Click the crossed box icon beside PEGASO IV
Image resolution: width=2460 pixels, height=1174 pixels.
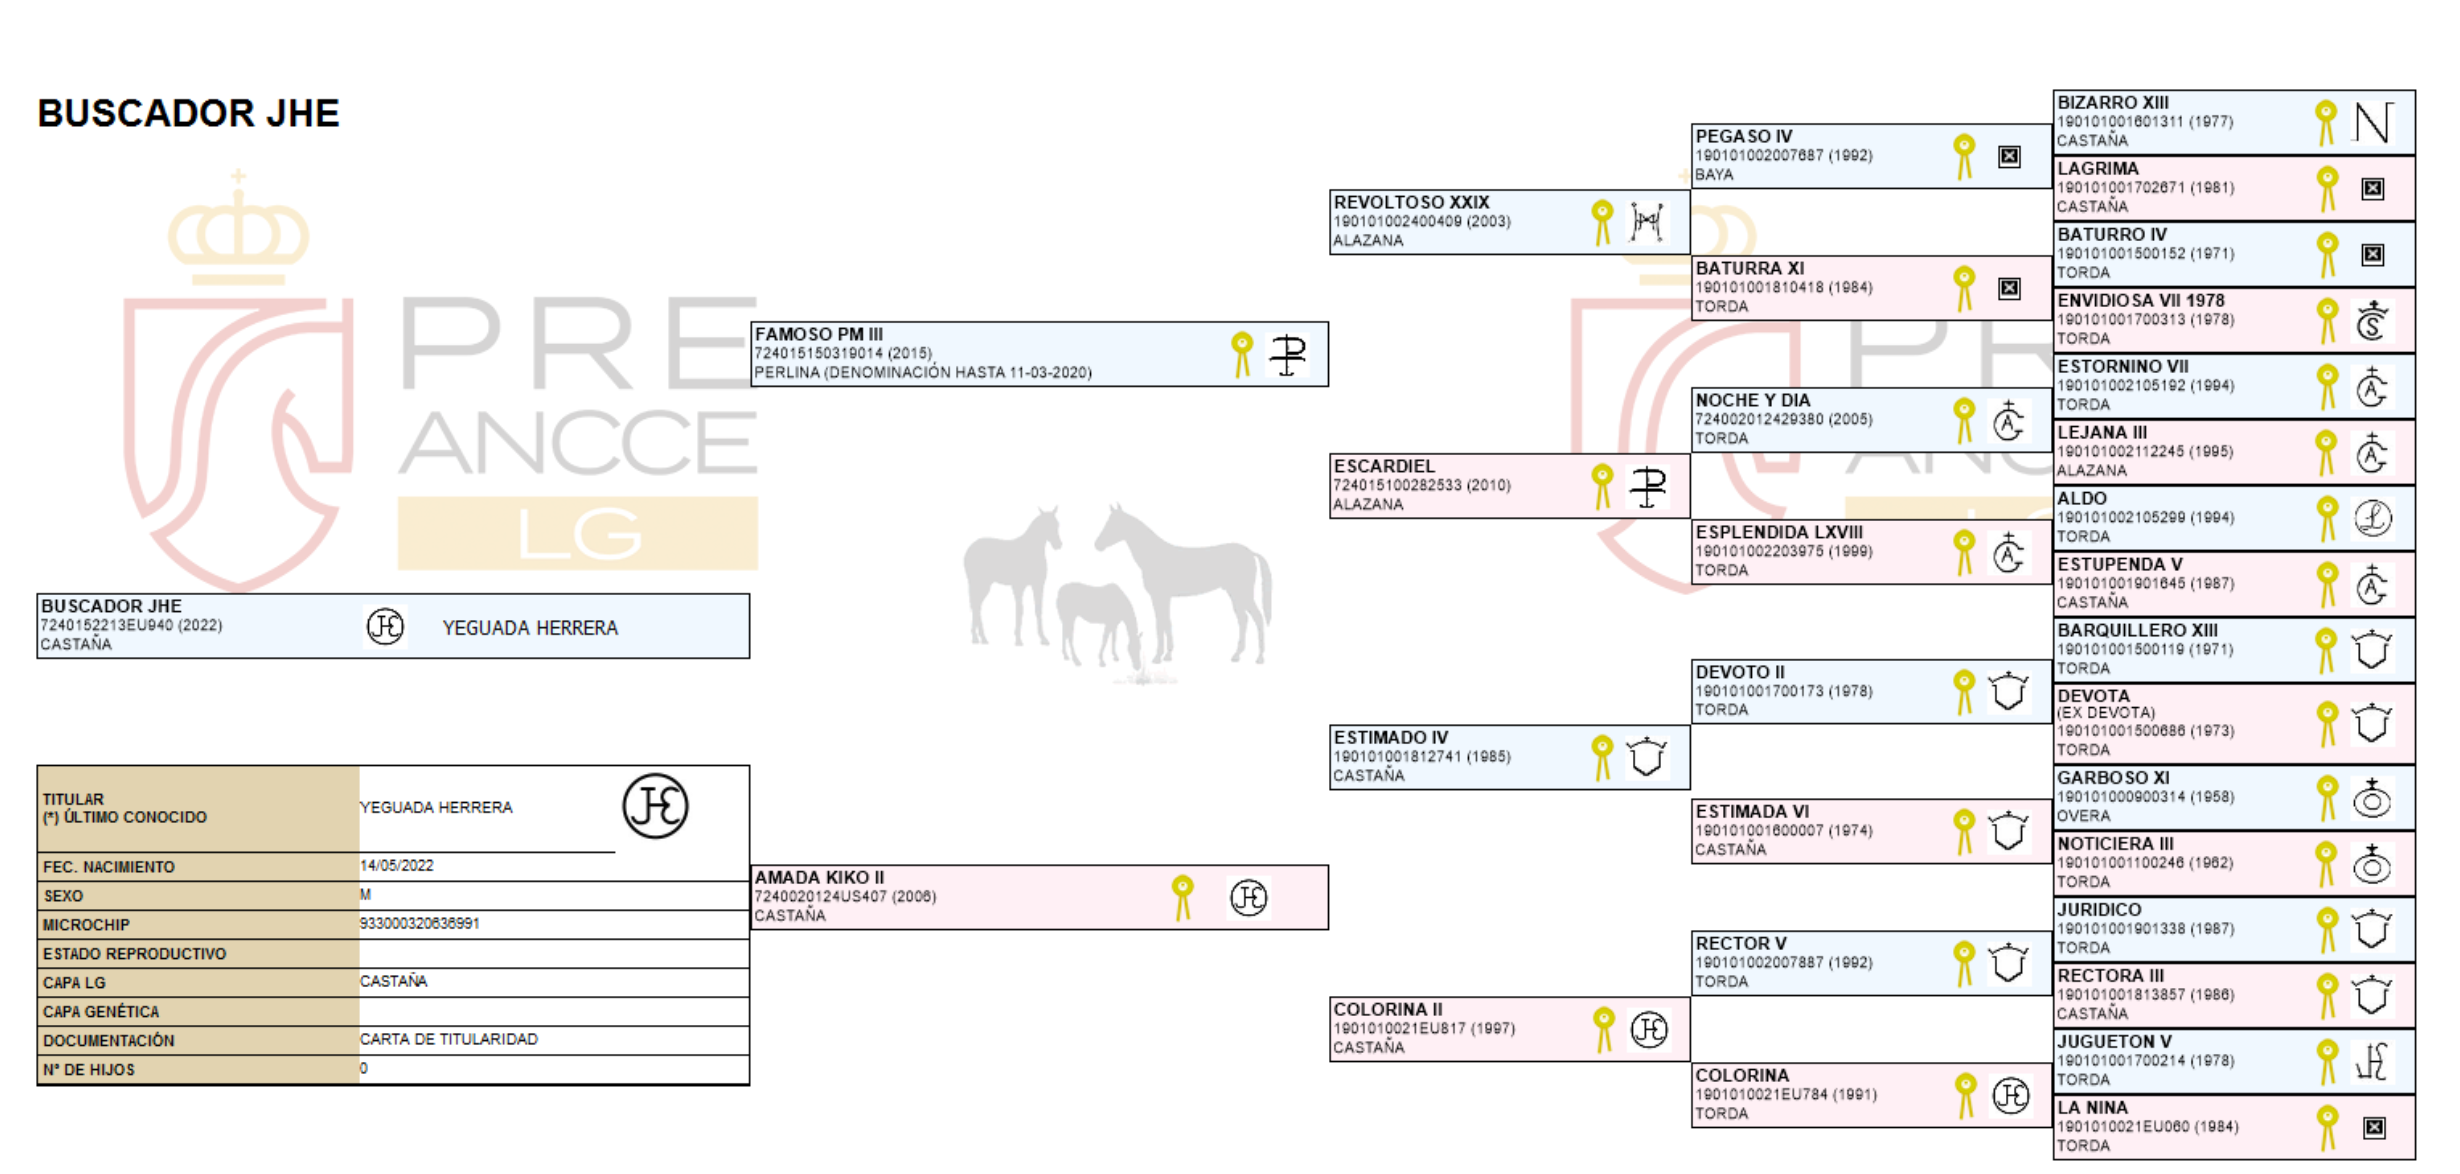coord(2009,156)
